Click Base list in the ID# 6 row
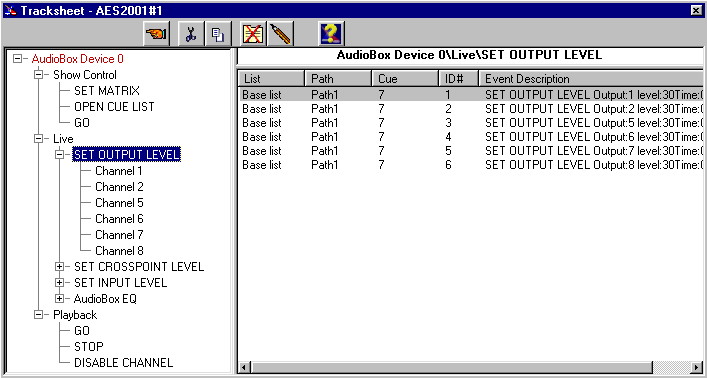The width and height of the screenshot is (707, 378). [262, 165]
